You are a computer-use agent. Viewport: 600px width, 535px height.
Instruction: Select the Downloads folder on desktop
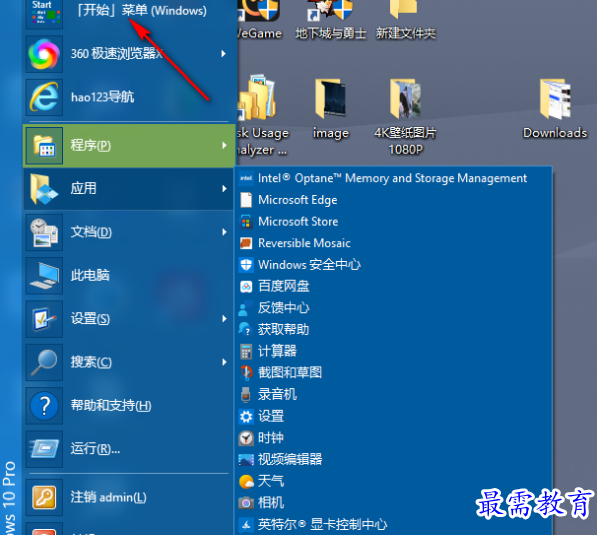pos(555,109)
